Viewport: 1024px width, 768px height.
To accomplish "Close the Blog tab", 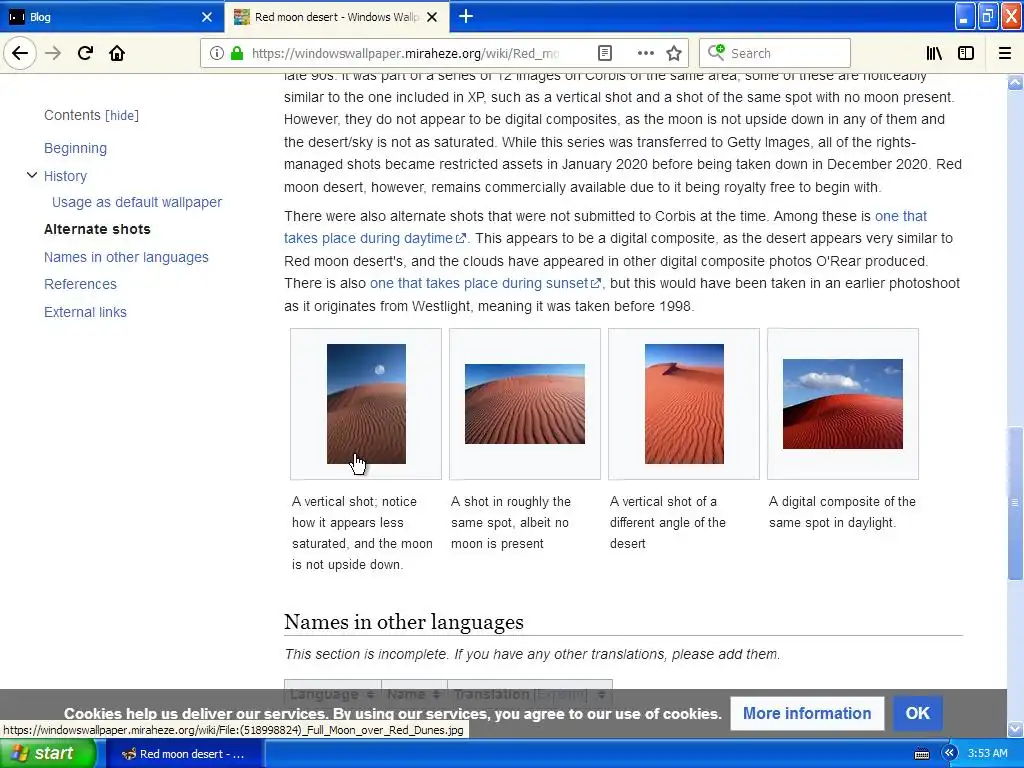I will [206, 17].
